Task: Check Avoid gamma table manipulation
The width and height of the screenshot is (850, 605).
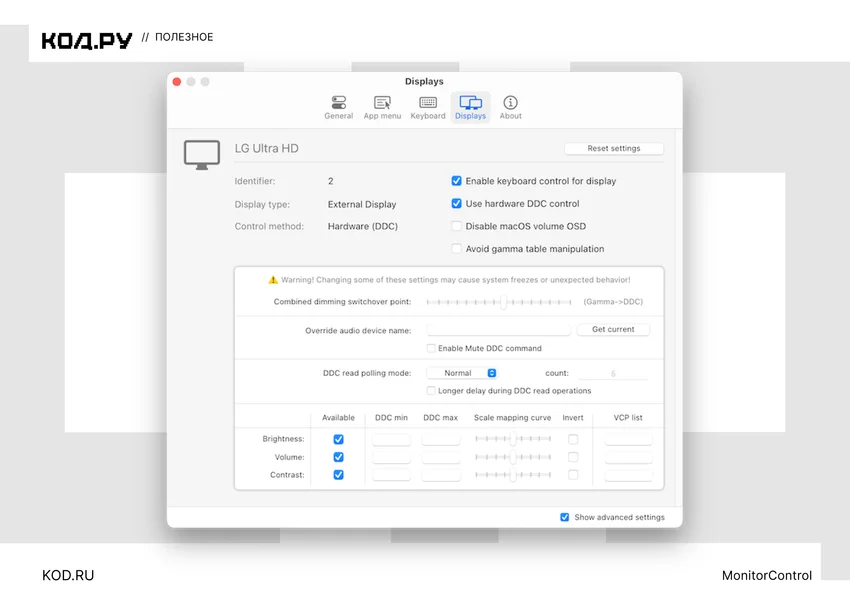Action: pos(456,249)
